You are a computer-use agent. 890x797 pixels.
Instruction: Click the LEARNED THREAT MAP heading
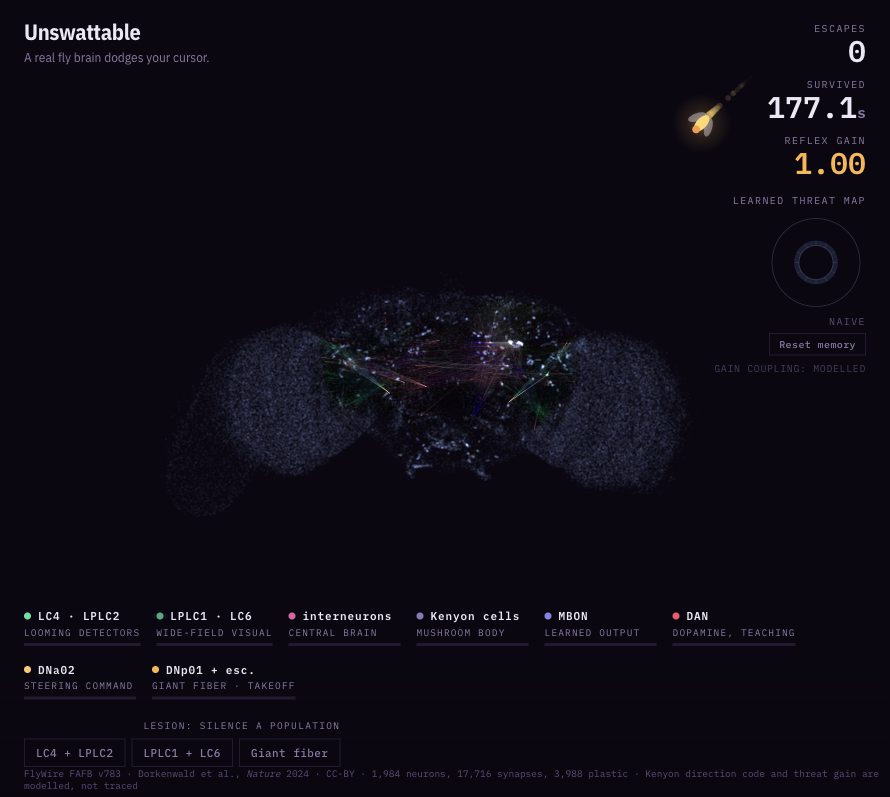click(799, 200)
